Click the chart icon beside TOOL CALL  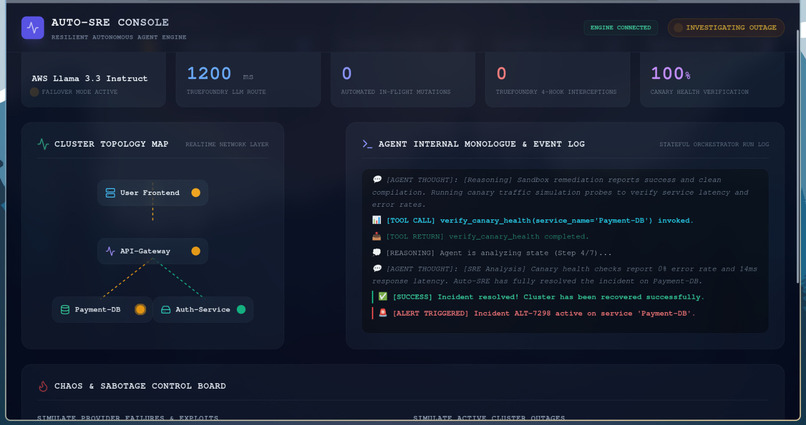377,220
